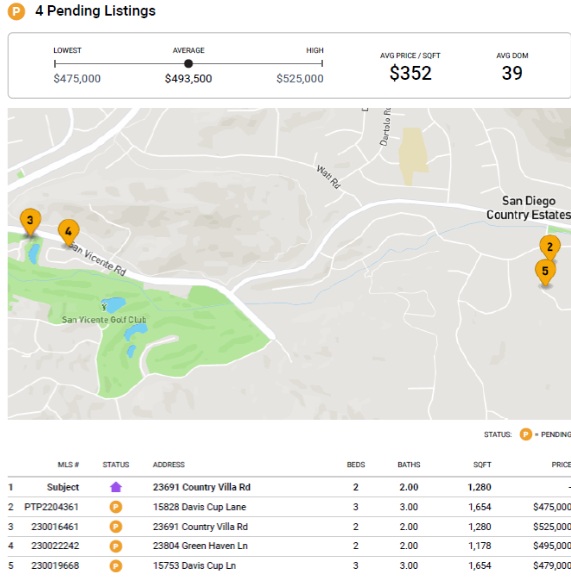Click MLS number 230022242
The image size is (571, 578).
[55, 546]
